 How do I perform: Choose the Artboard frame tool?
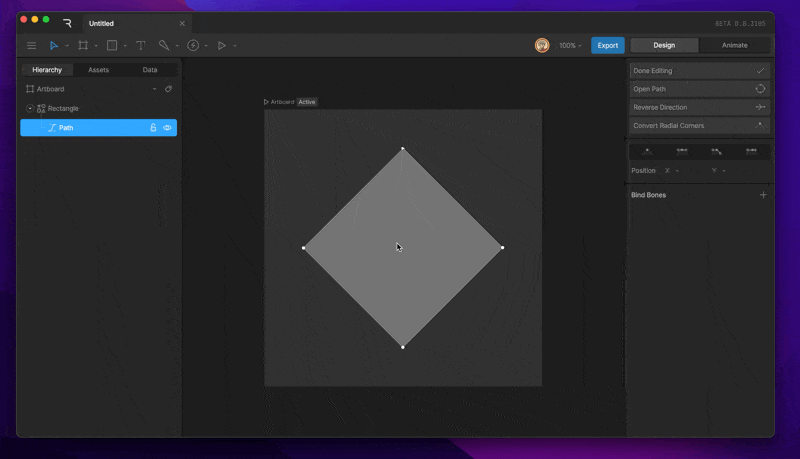[x=83, y=45]
